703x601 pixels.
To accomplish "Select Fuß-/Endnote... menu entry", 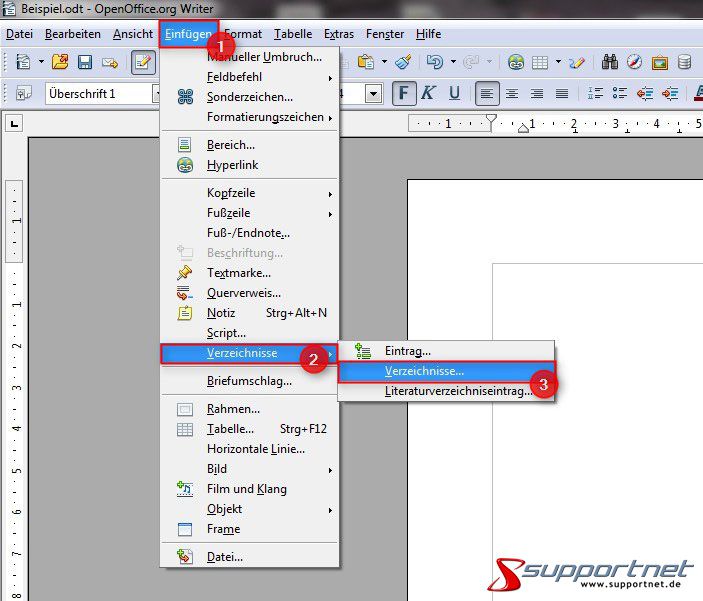I will 249,233.
